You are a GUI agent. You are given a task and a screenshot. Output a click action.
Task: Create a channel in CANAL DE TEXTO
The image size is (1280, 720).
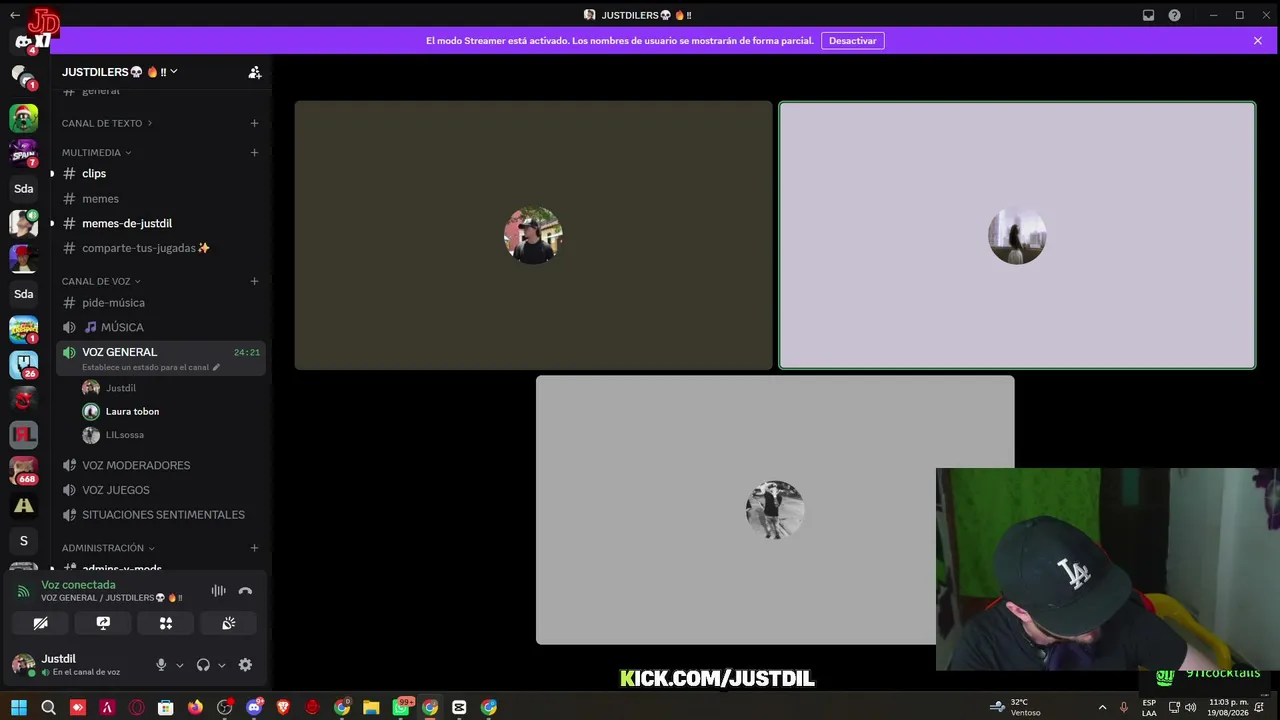[x=254, y=123]
